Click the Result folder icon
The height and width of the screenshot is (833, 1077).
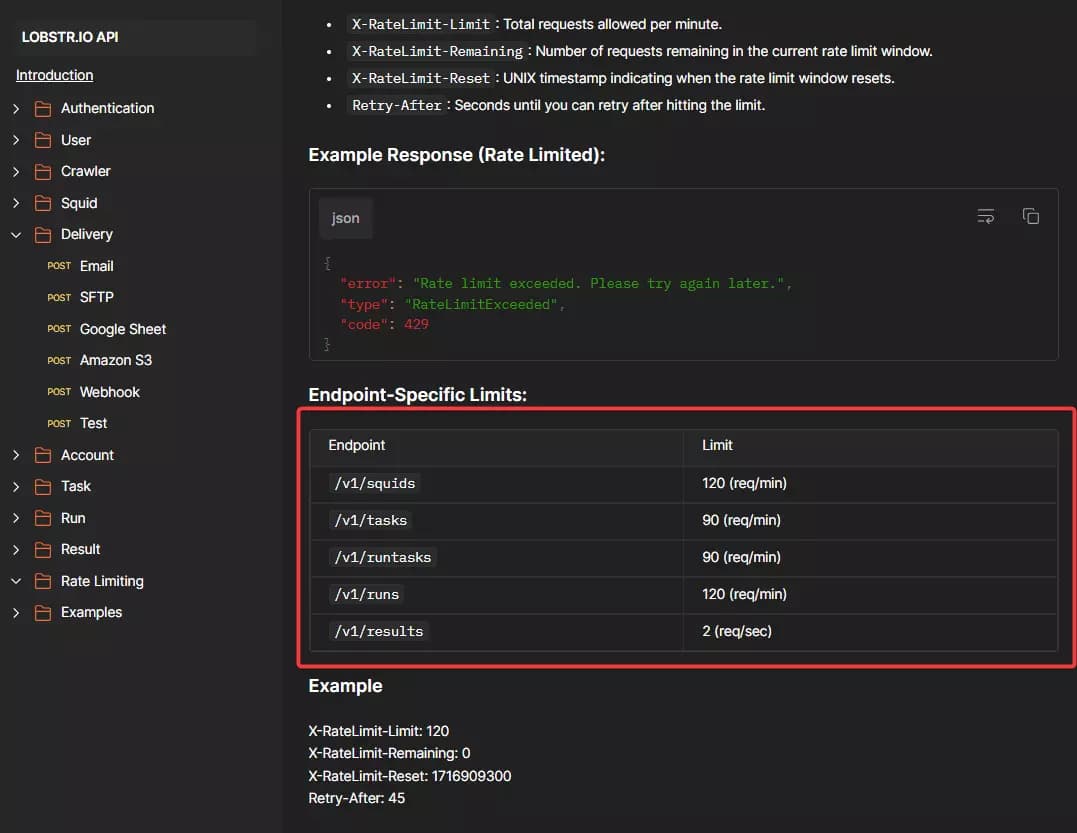tap(43, 549)
